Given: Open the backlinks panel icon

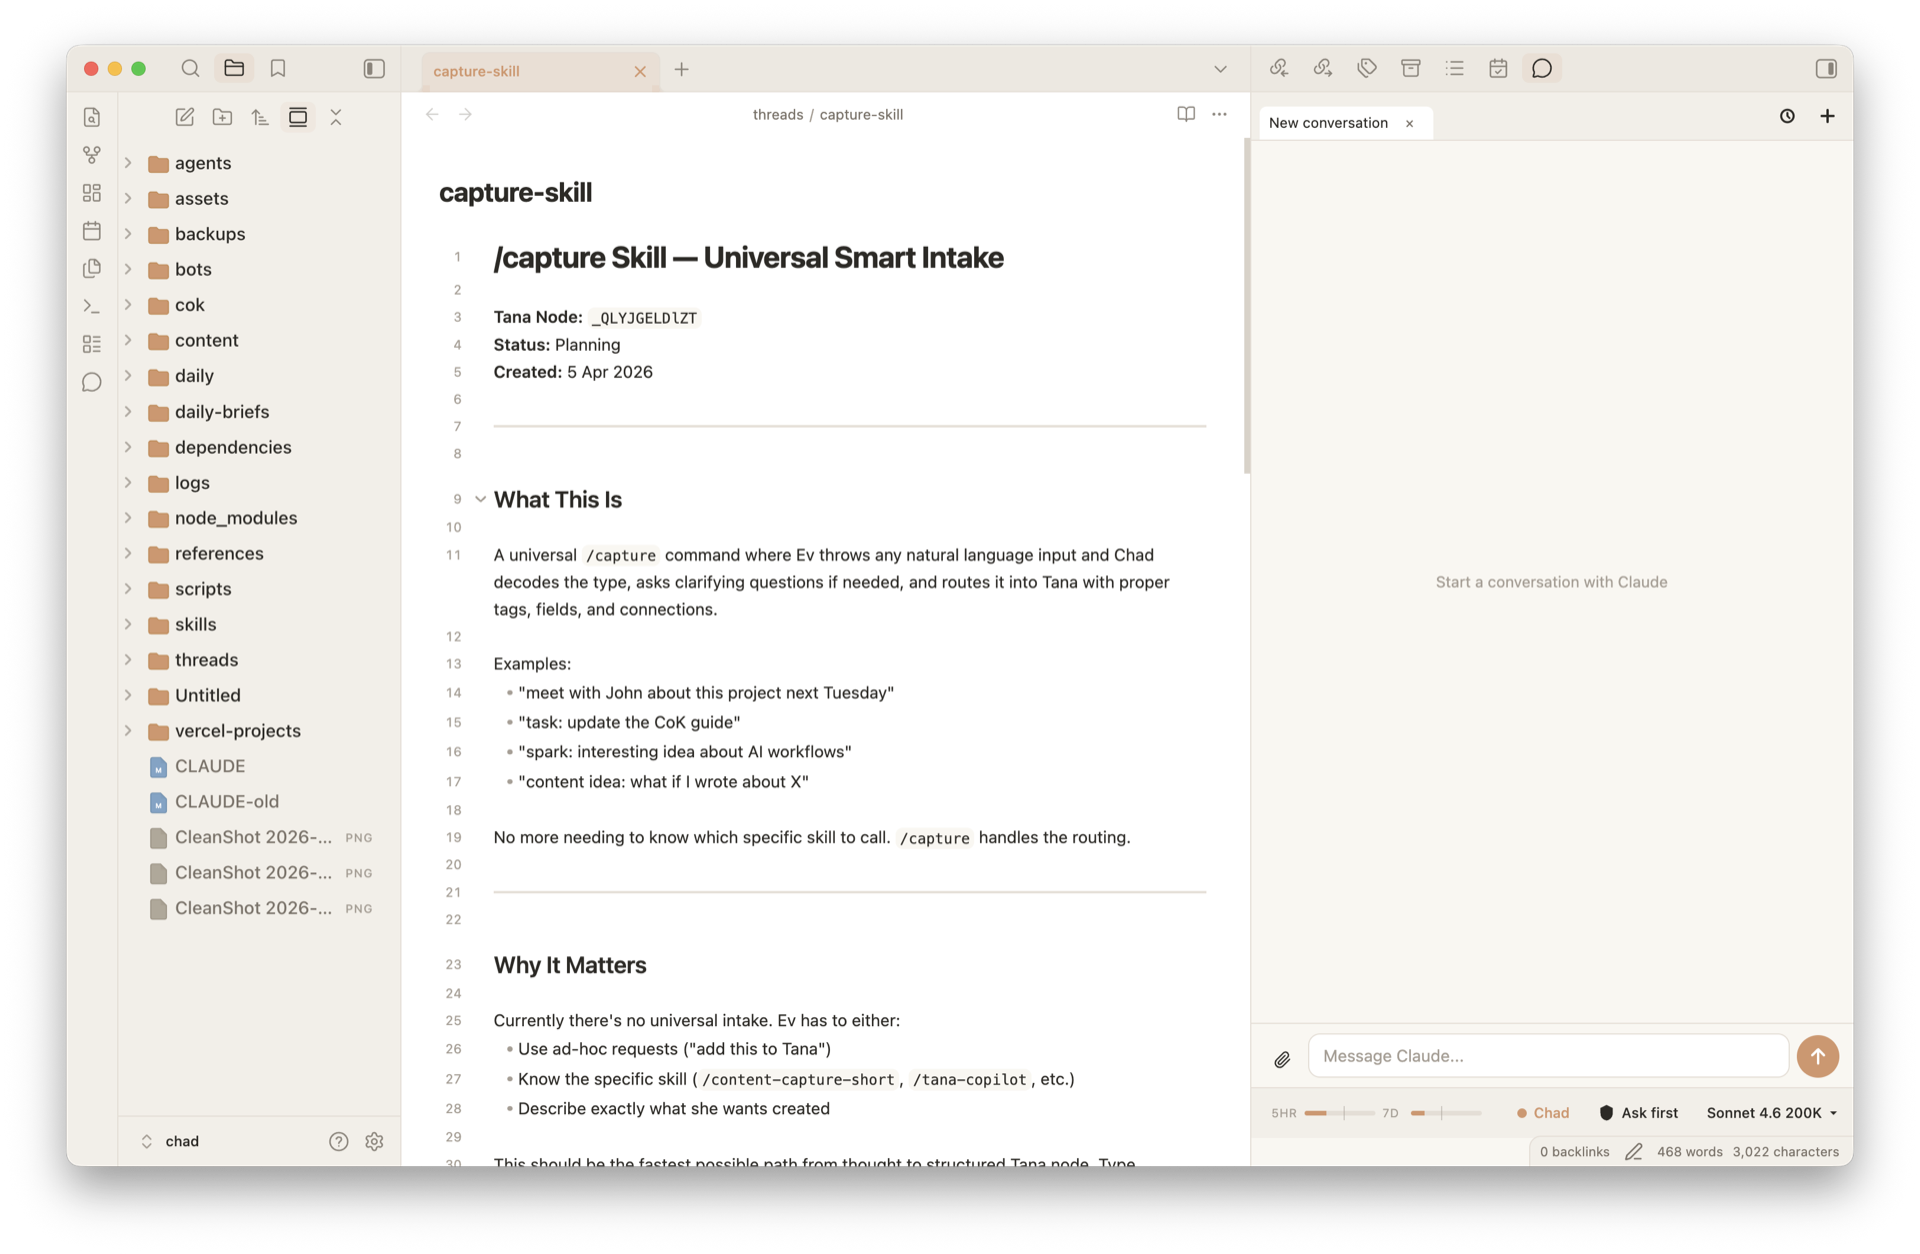Looking at the screenshot, I should (1279, 68).
